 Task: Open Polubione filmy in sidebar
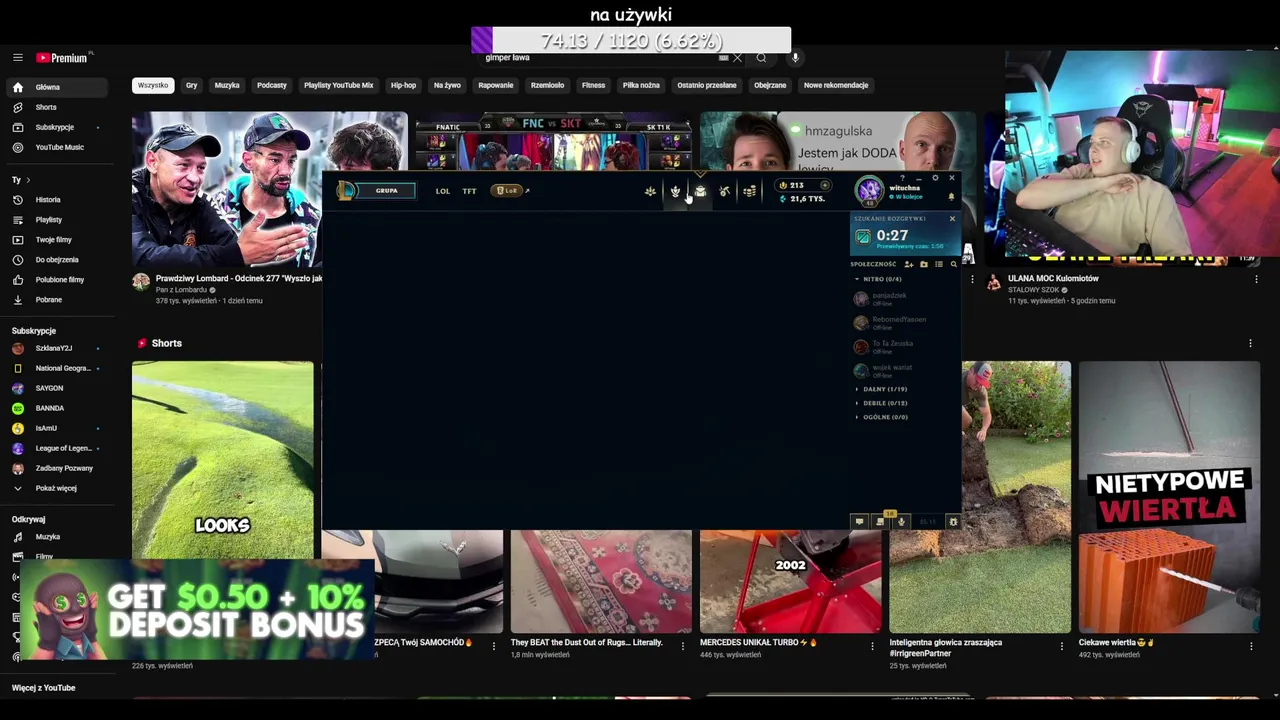[x=58, y=279]
